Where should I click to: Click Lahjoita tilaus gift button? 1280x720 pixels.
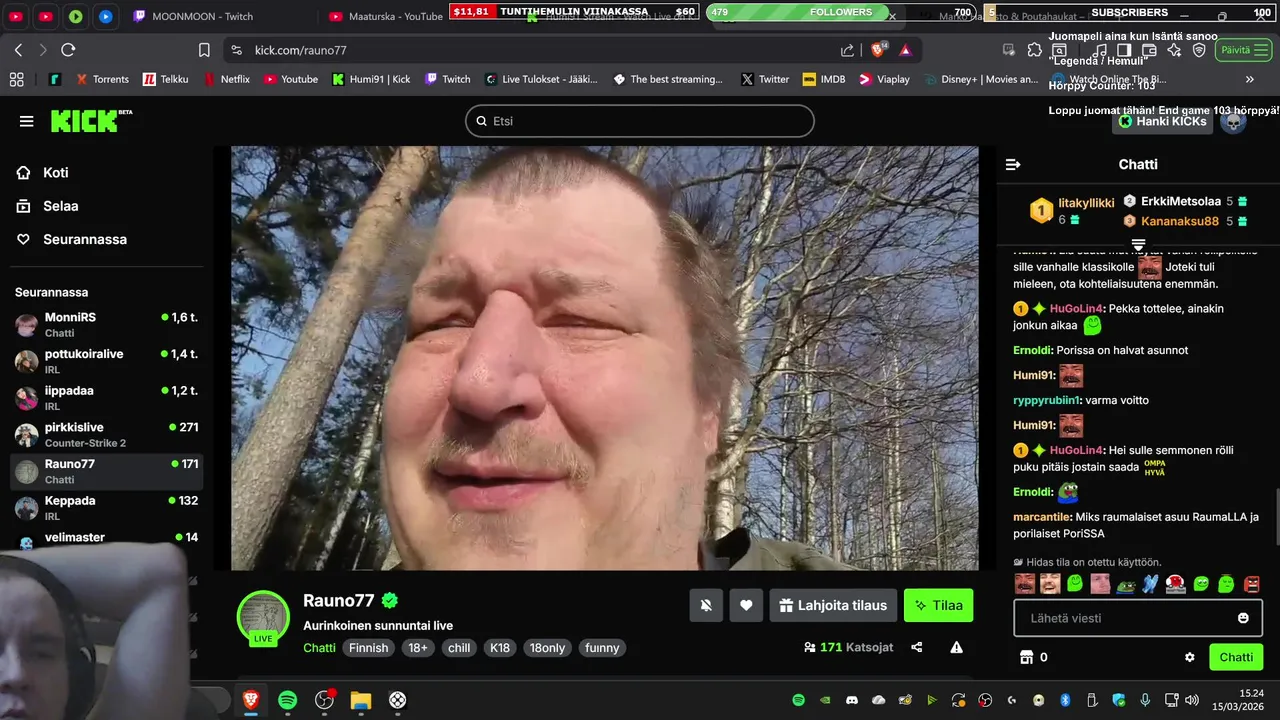tap(833, 605)
